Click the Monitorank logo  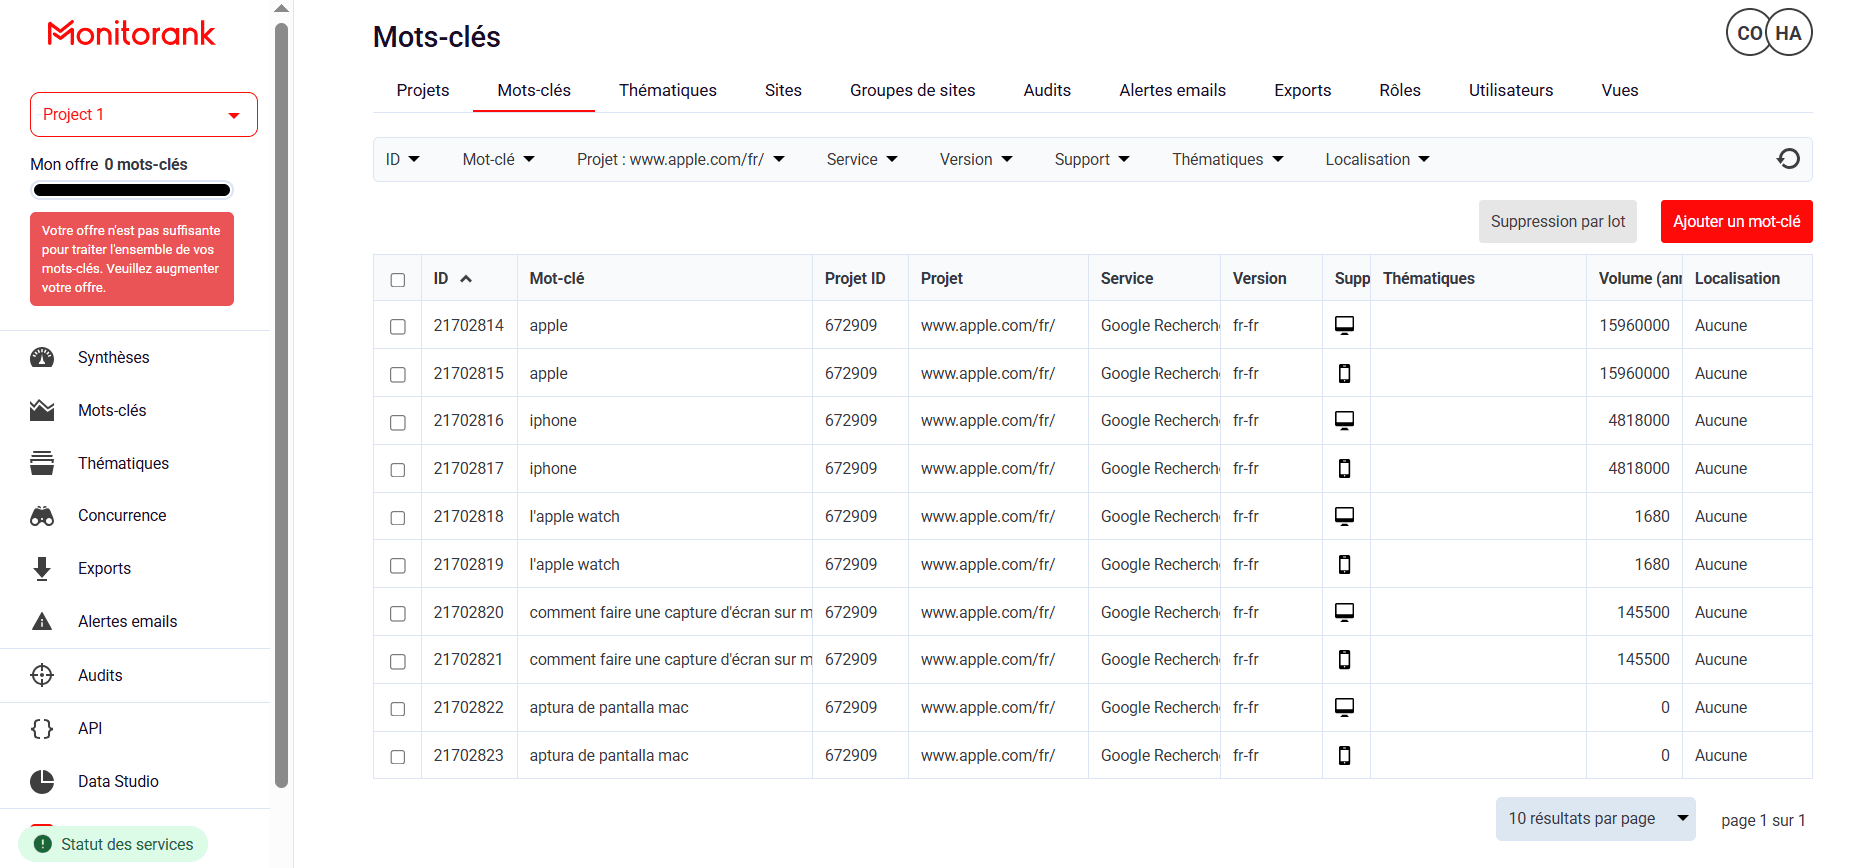[131, 34]
